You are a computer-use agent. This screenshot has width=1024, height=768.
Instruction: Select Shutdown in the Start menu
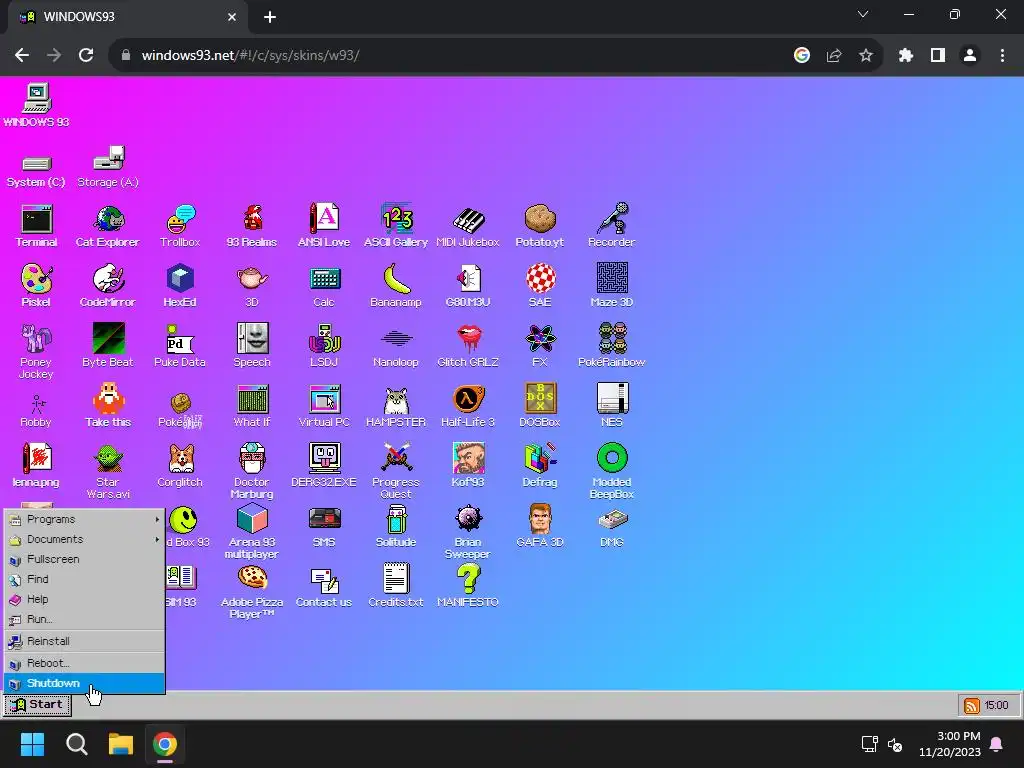tap(84, 683)
